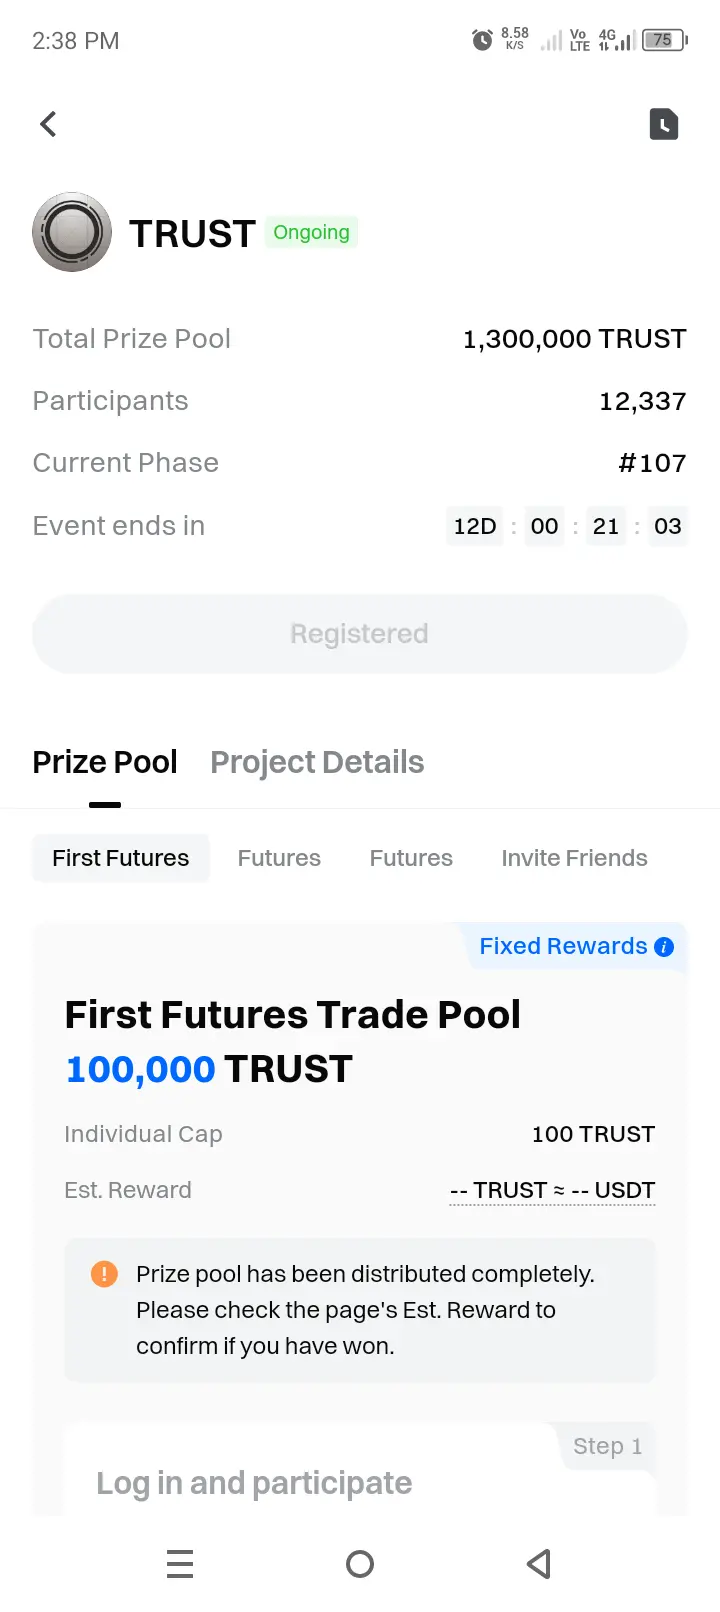720x1612 pixels.
Task: Tap the back arrow icon
Action: 48,124
